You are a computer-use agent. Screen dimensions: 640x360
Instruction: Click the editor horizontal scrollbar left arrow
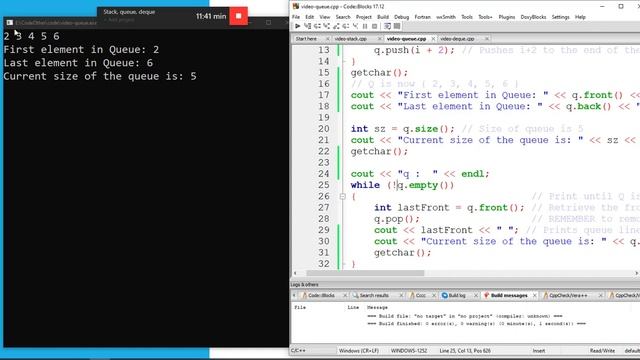pyautogui.click(x=295, y=273)
